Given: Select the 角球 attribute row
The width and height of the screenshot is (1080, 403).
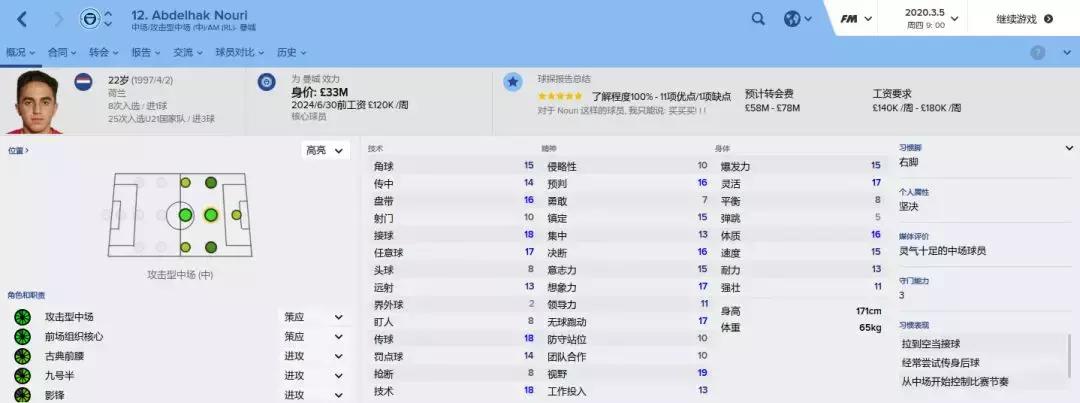Looking at the screenshot, I should click(453, 165).
